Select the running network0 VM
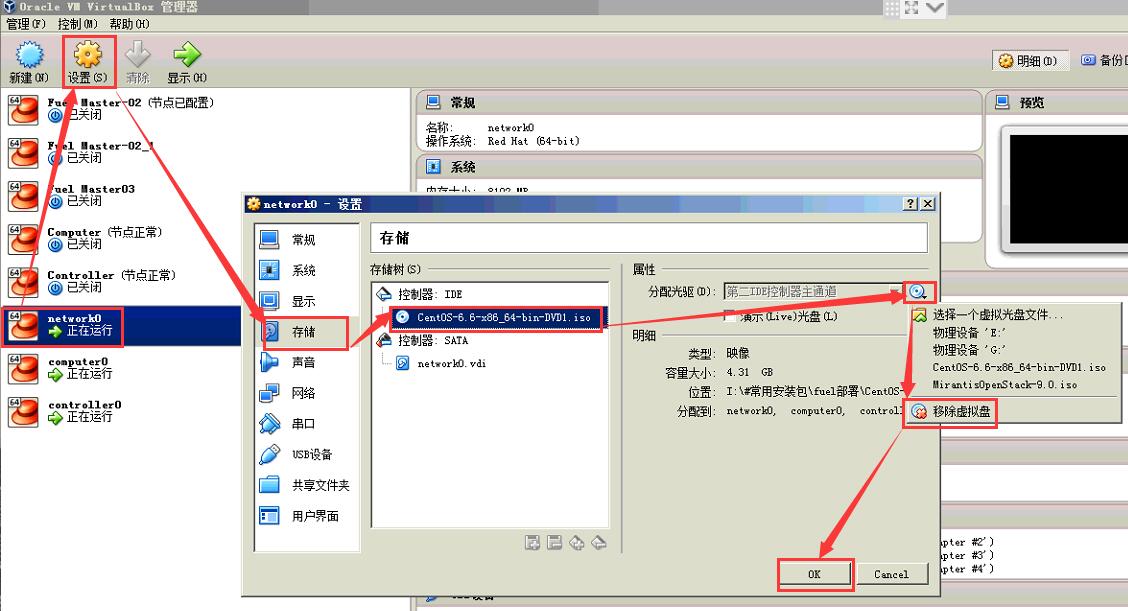 pos(121,325)
